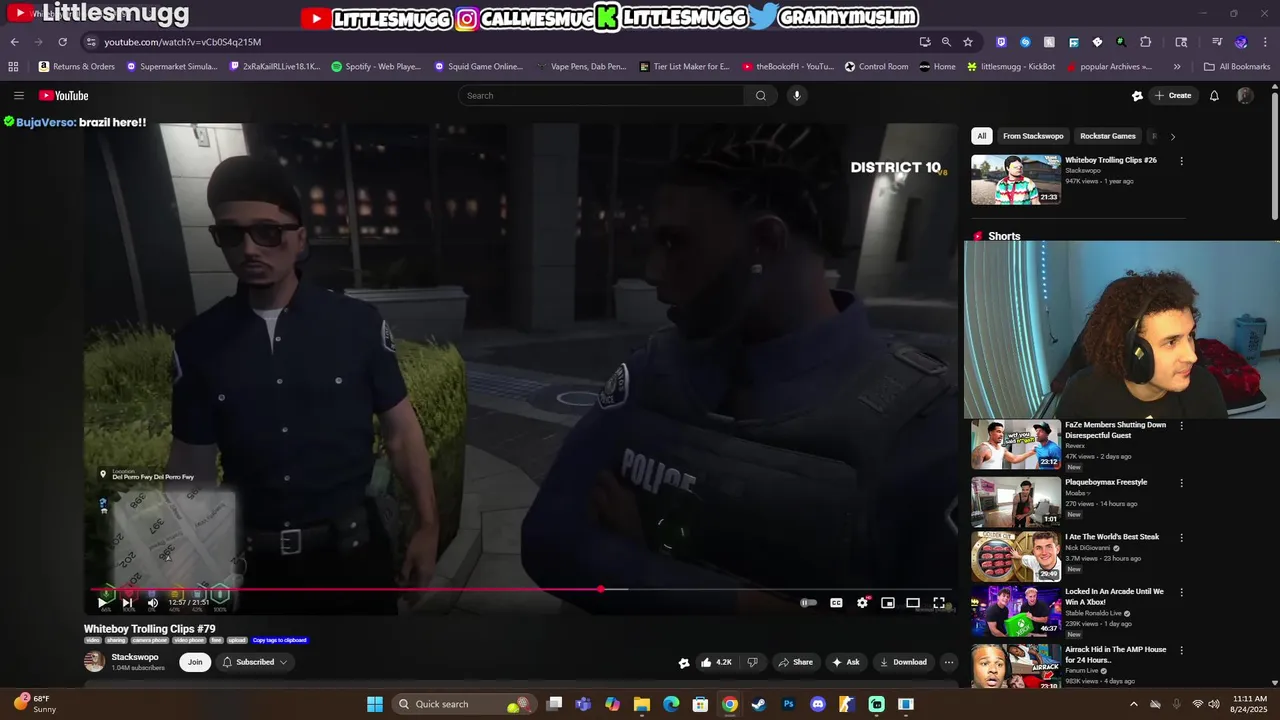
Task: Enable miniplayer mode
Action: click(887, 603)
